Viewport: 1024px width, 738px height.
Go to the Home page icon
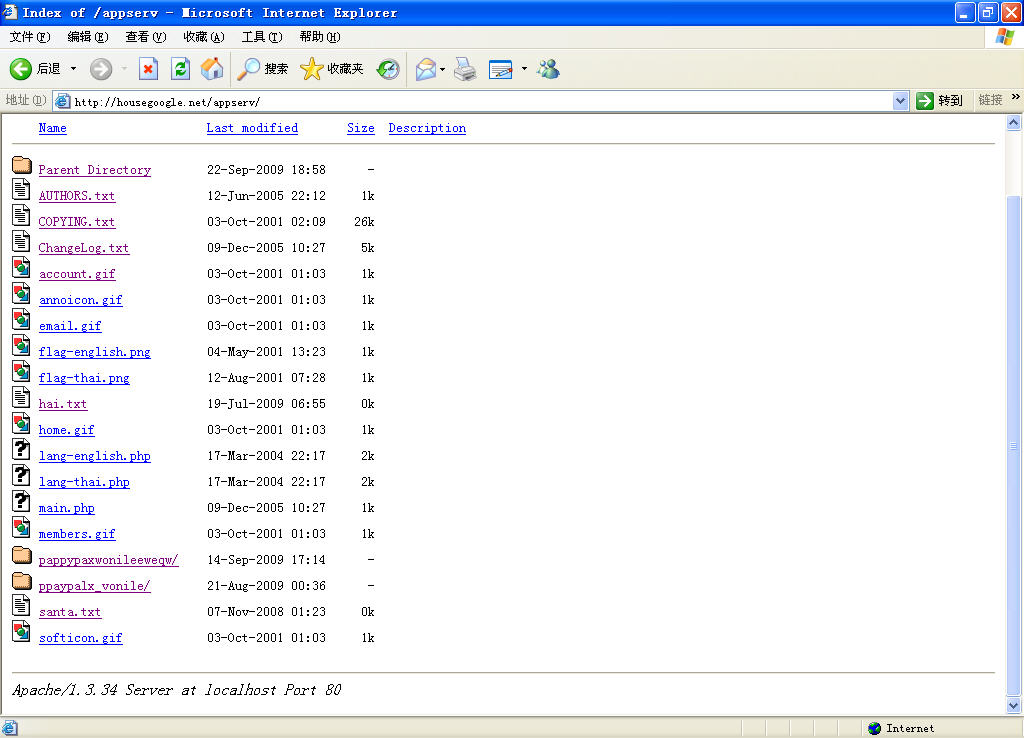[212, 69]
